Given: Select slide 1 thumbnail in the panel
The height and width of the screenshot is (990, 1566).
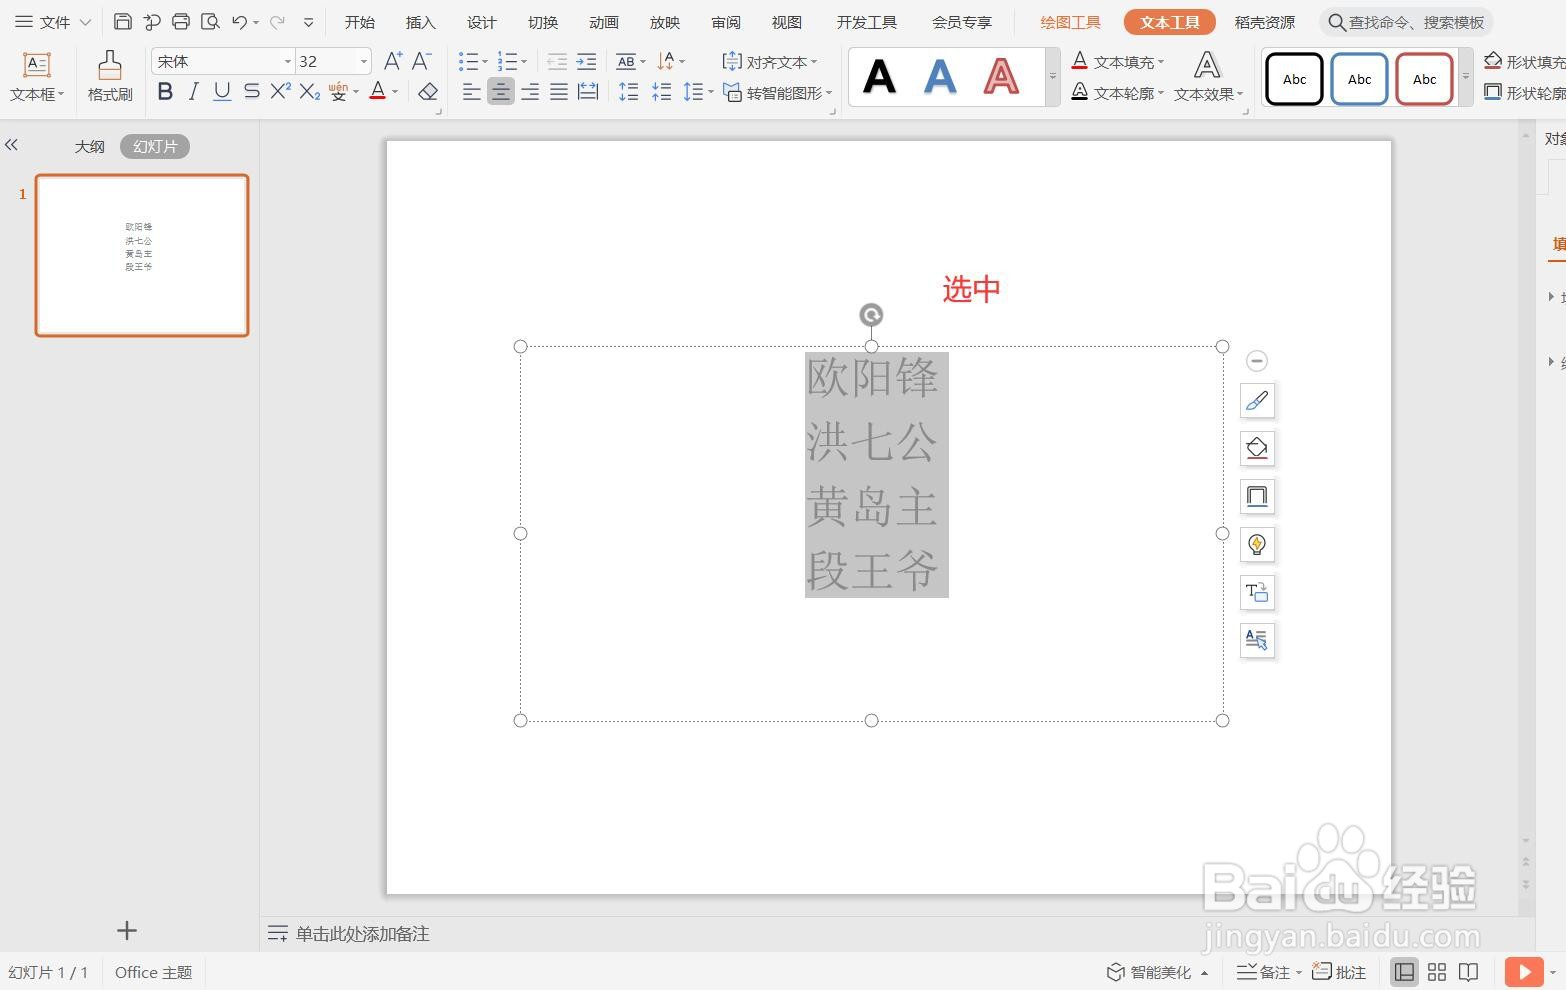Looking at the screenshot, I should pos(142,255).
